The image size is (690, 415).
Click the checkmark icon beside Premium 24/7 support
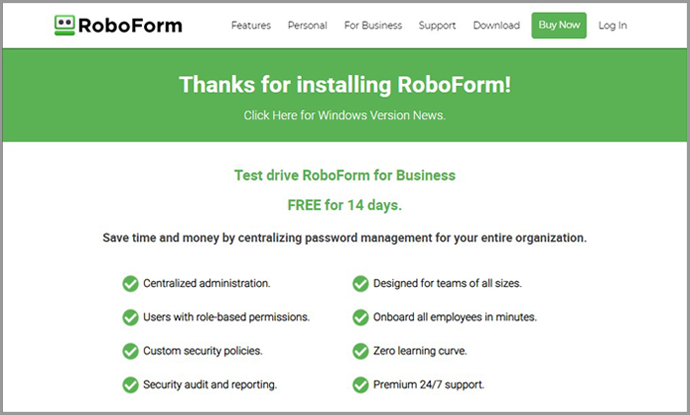(x=360, y=385)
